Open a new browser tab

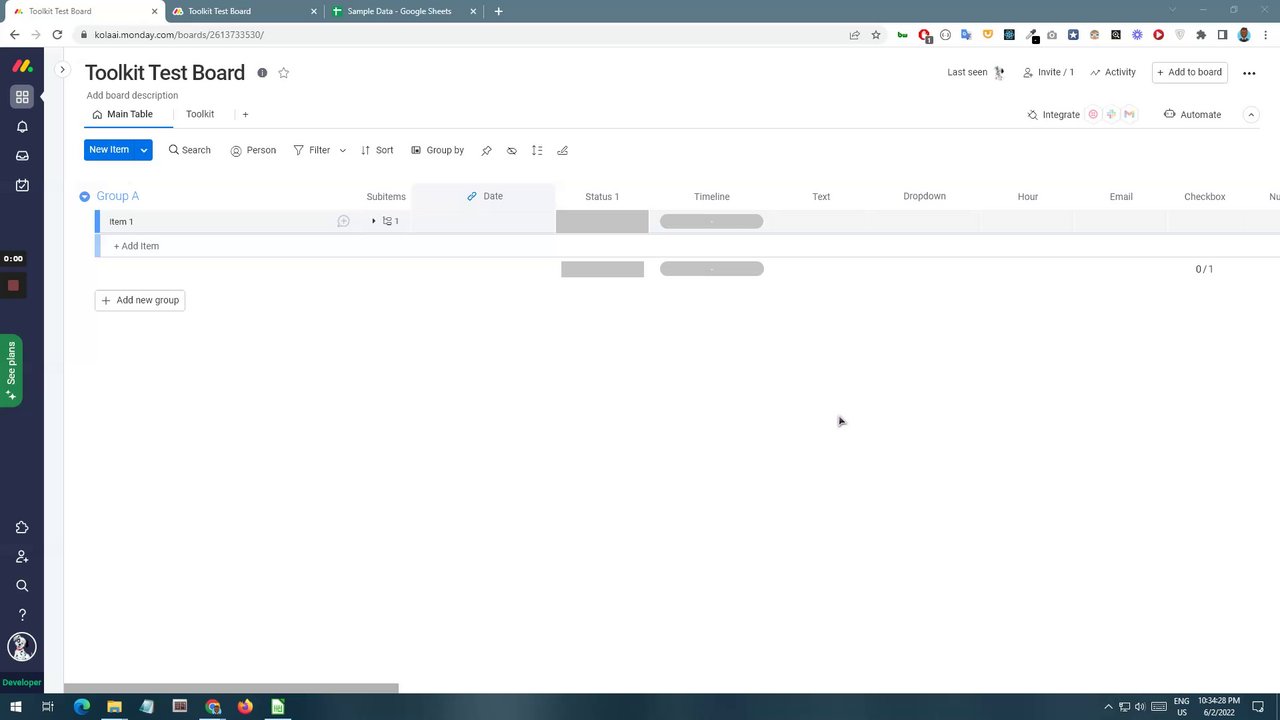498,11
